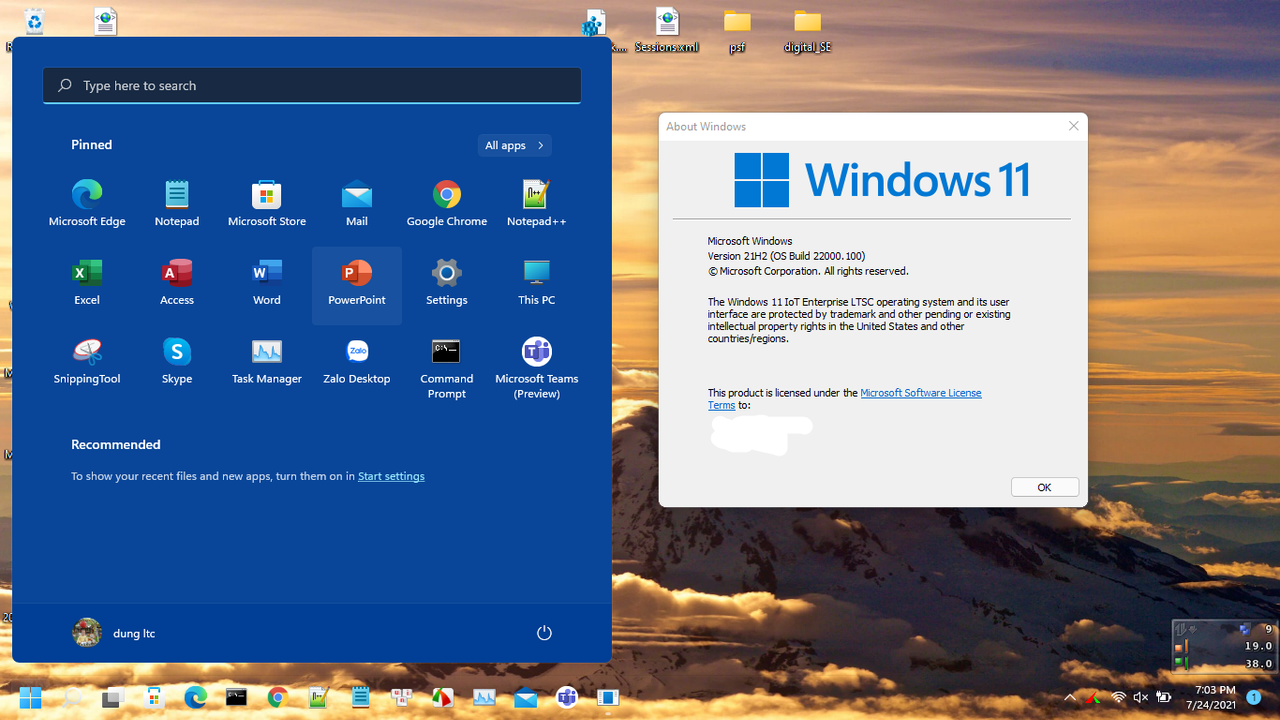1280x720 pixels.
Task: Close the About Windows dialog
Action: pos(1073,126)
